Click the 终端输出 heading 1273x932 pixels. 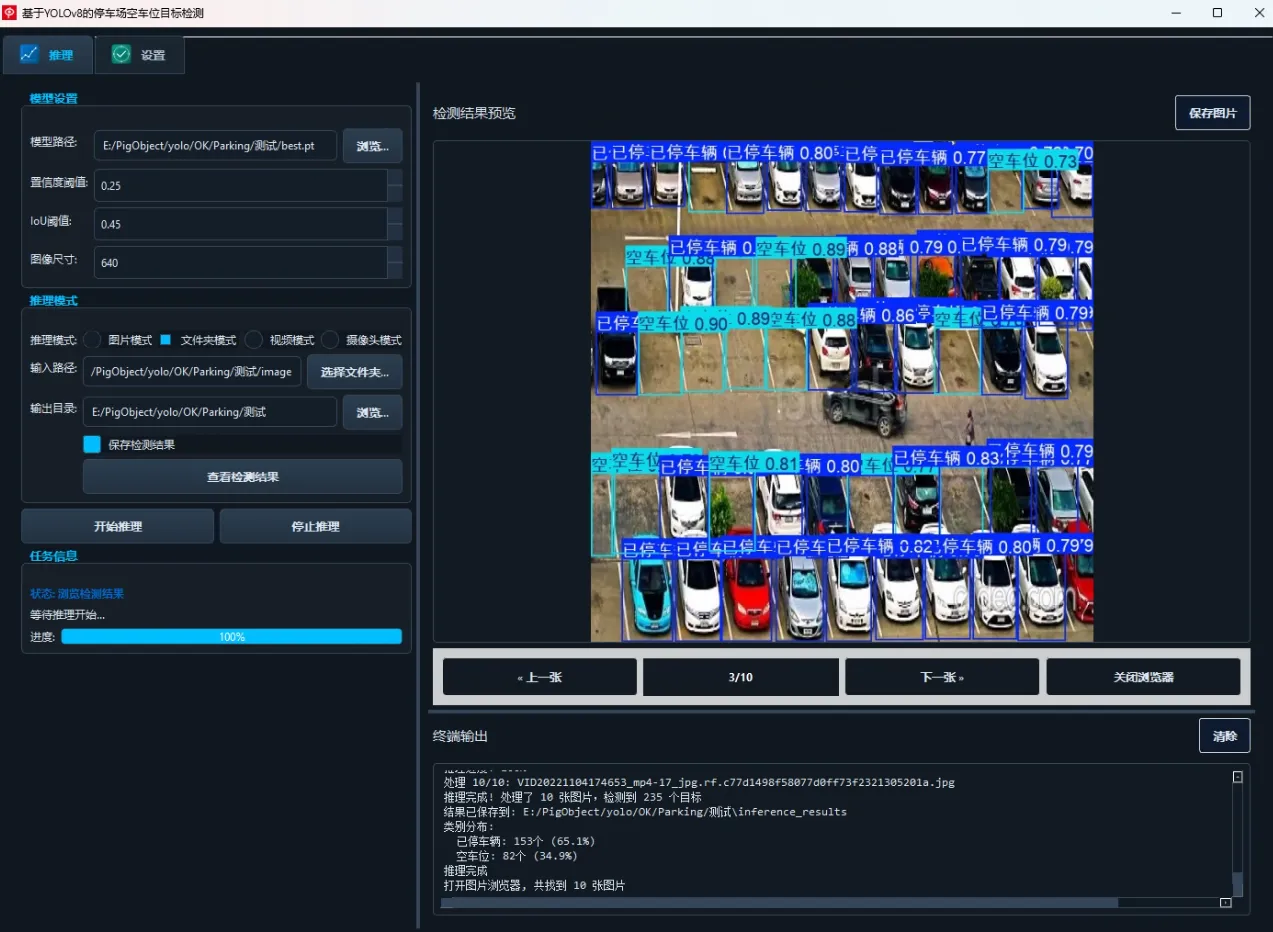(460, 736)
